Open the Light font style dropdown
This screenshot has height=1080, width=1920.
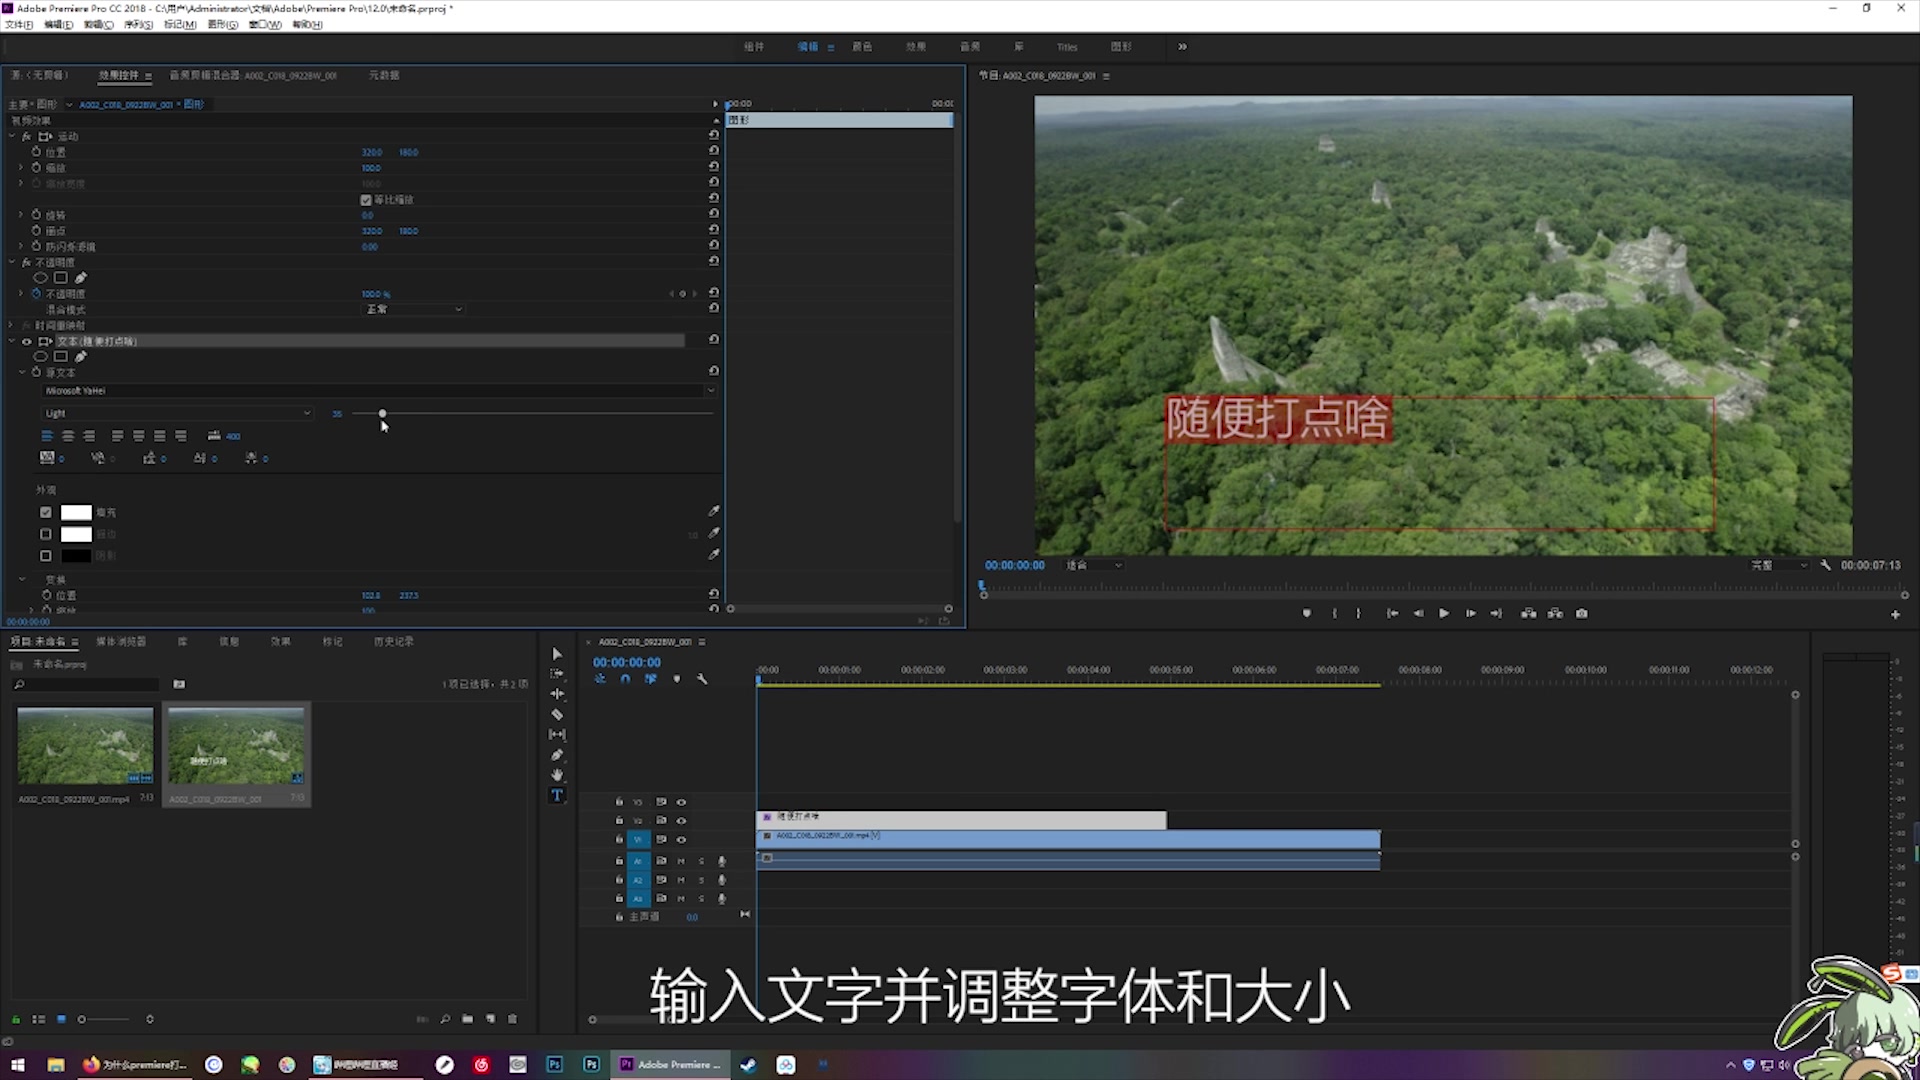178,413
